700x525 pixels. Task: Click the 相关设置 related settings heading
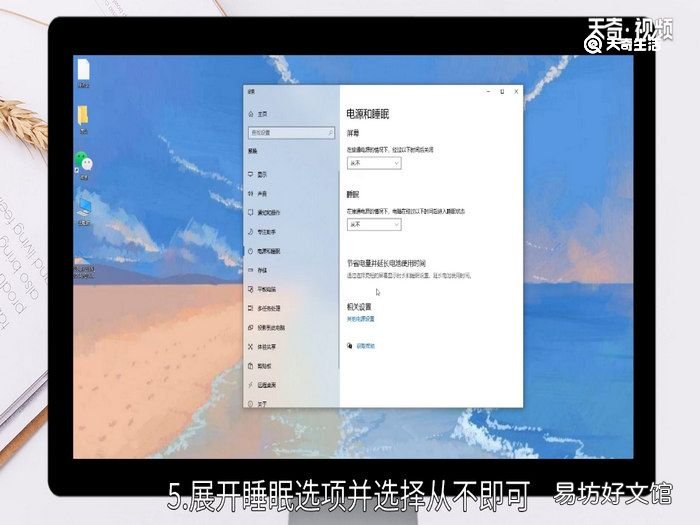coord(359,307)
